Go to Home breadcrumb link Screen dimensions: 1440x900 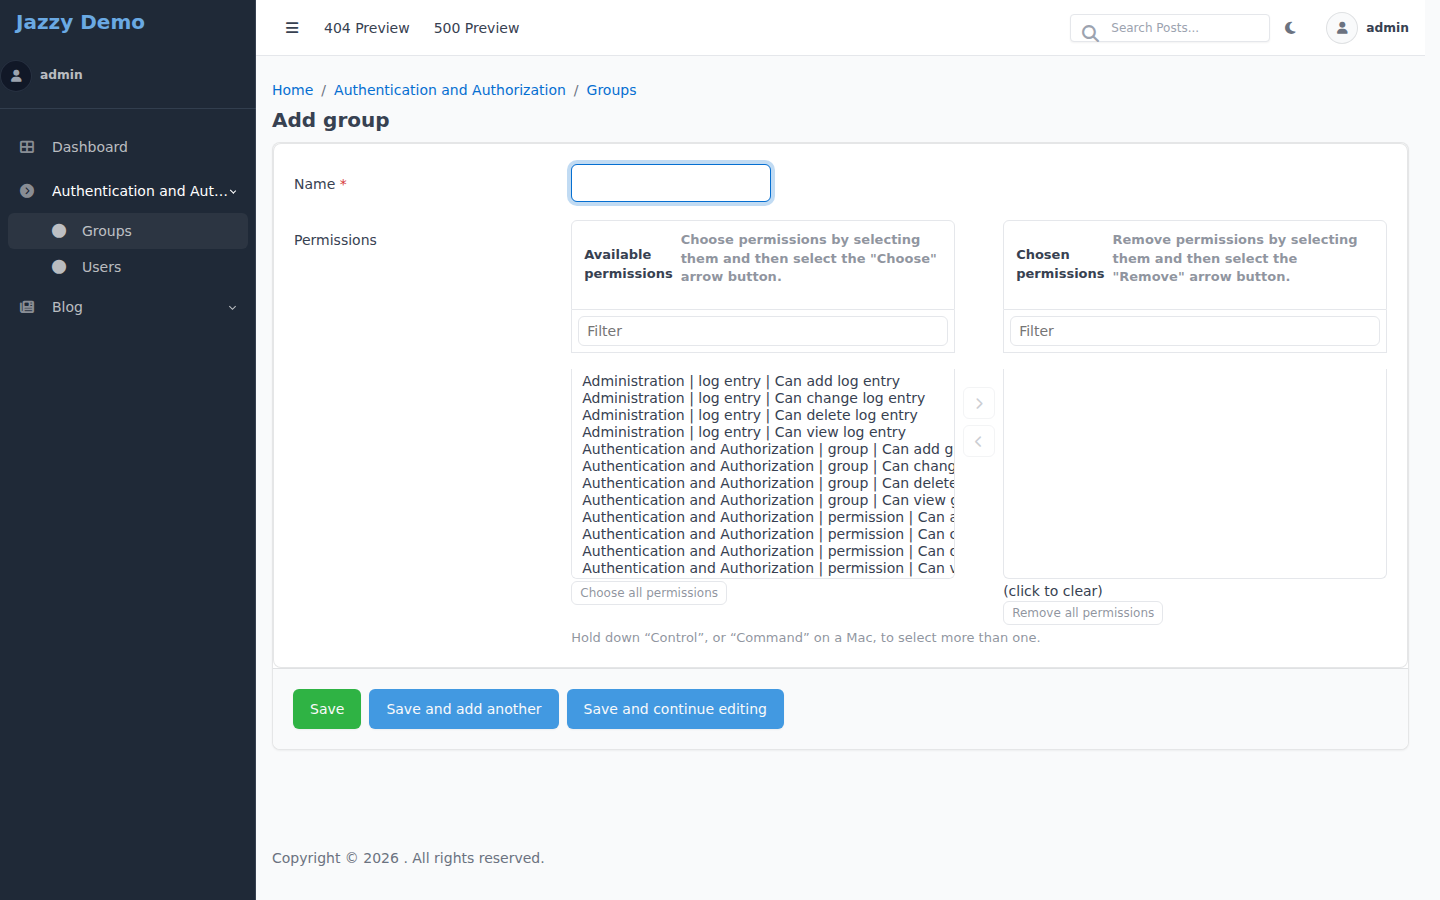click(x=293, y=90)
